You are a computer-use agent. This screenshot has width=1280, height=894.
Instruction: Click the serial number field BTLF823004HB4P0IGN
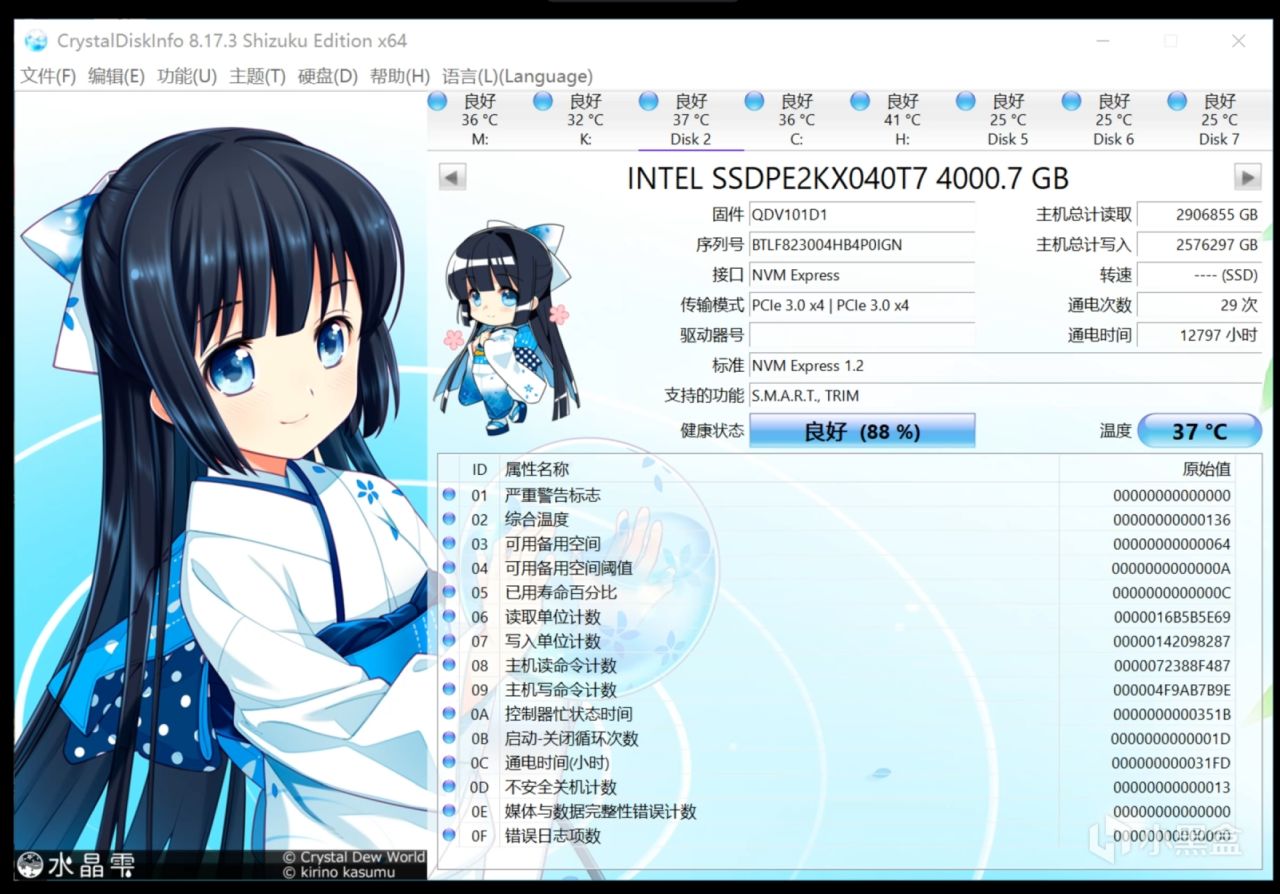[x=862, y=244]
